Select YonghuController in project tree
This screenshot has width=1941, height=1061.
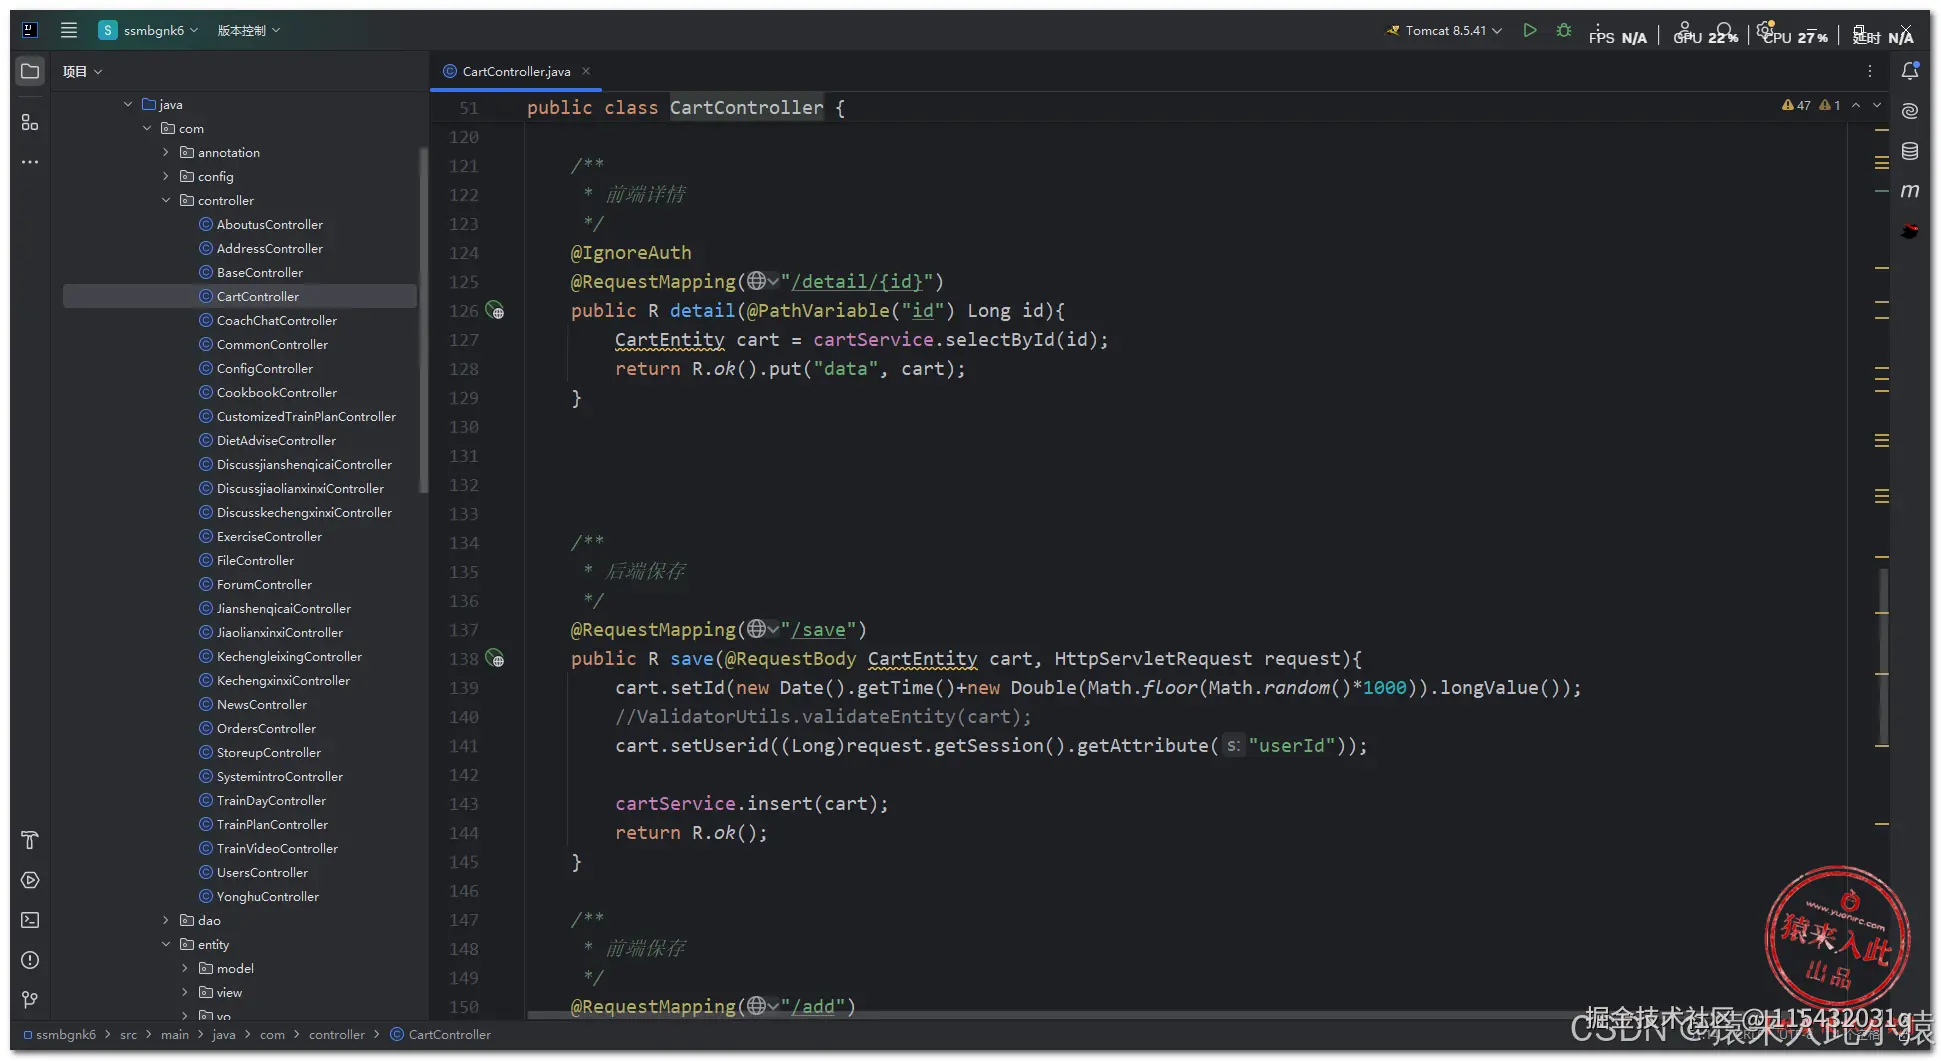(267, 896)
